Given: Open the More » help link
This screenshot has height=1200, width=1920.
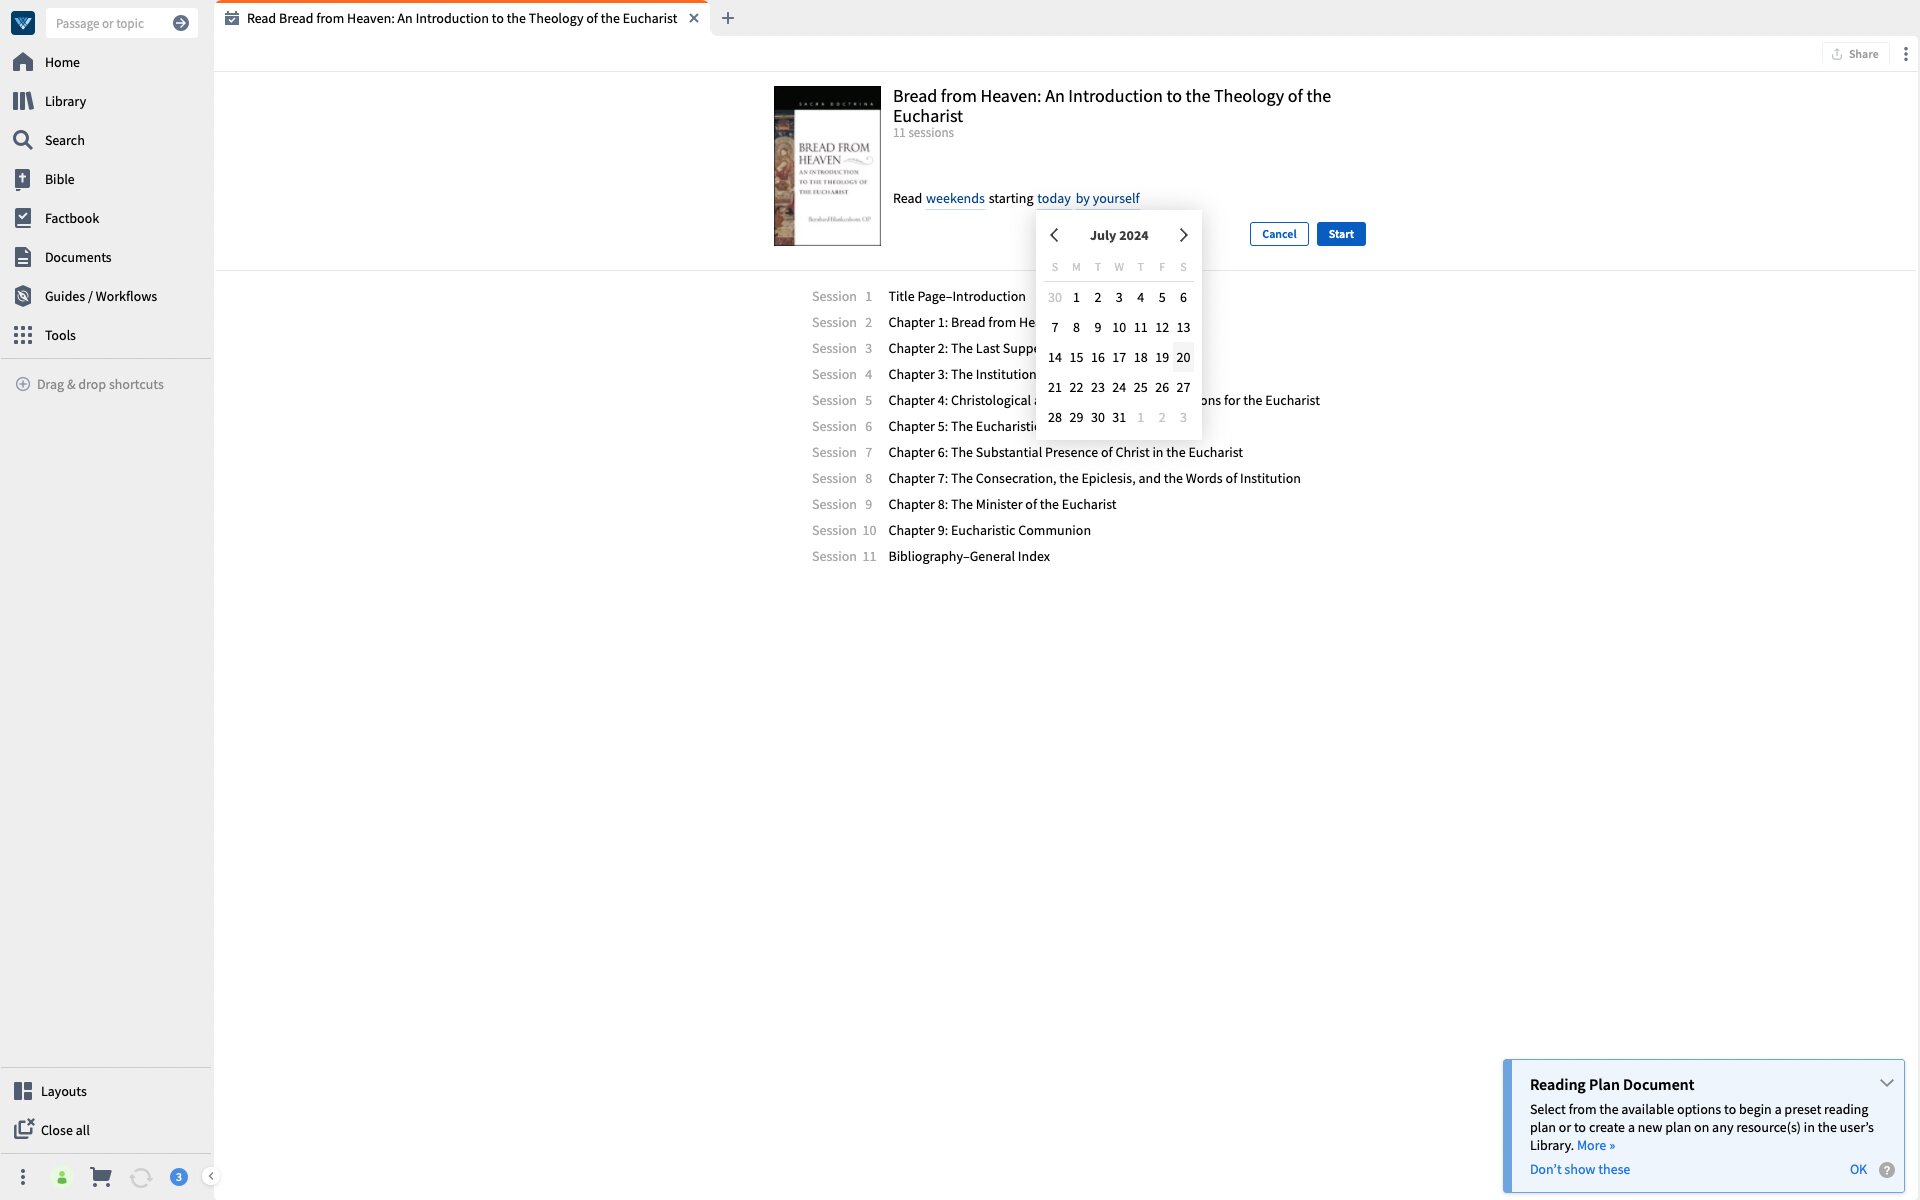Looking at the screenshot, I should pyautogui.click(x=1596, y=1146).
